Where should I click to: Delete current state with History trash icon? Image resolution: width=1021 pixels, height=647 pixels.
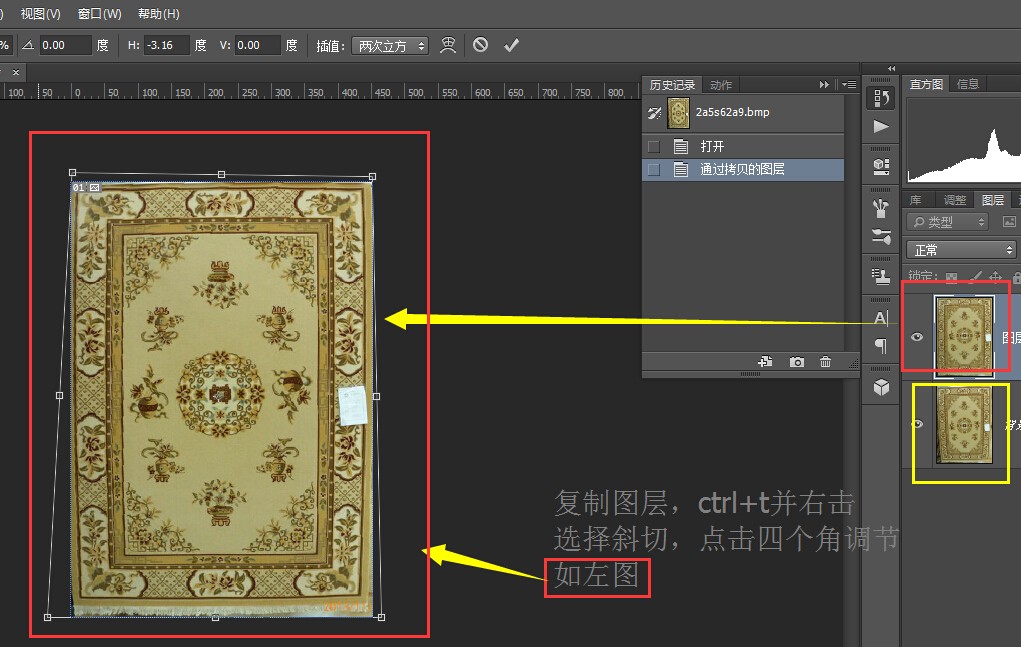click(825, 362)
